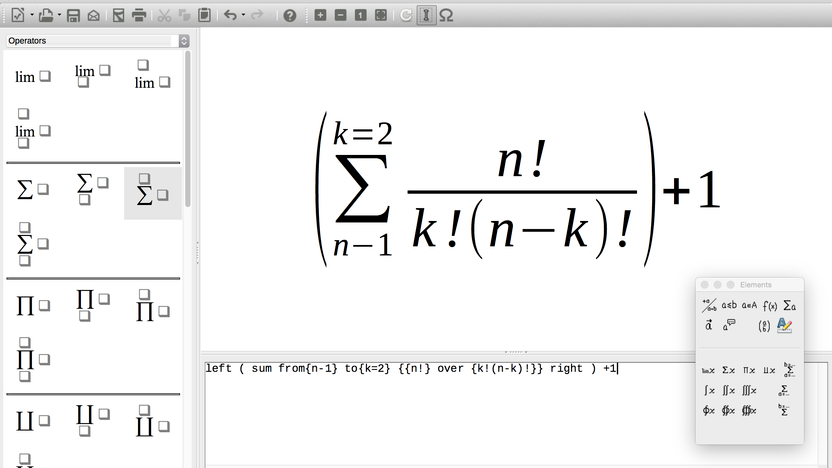
Task: Insert limit with lower subscript element
Action: [93, 75]
